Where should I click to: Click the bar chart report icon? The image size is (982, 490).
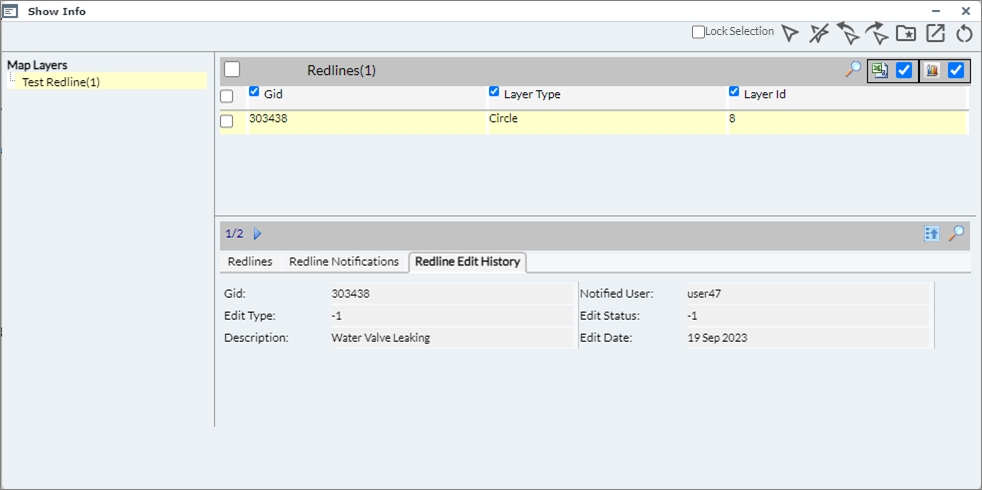(x=931, y=70)
